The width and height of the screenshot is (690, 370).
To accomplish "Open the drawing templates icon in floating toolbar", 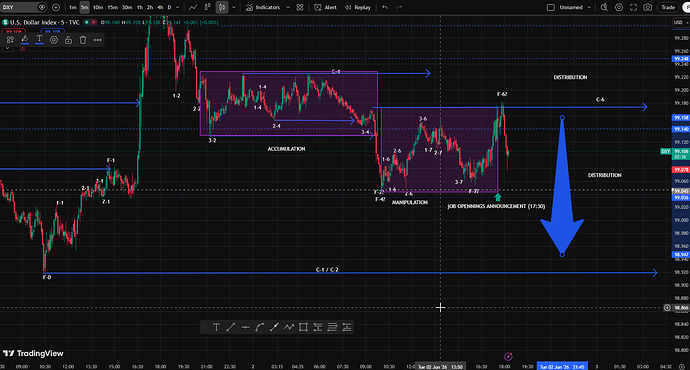I will (x=10, y=40).
